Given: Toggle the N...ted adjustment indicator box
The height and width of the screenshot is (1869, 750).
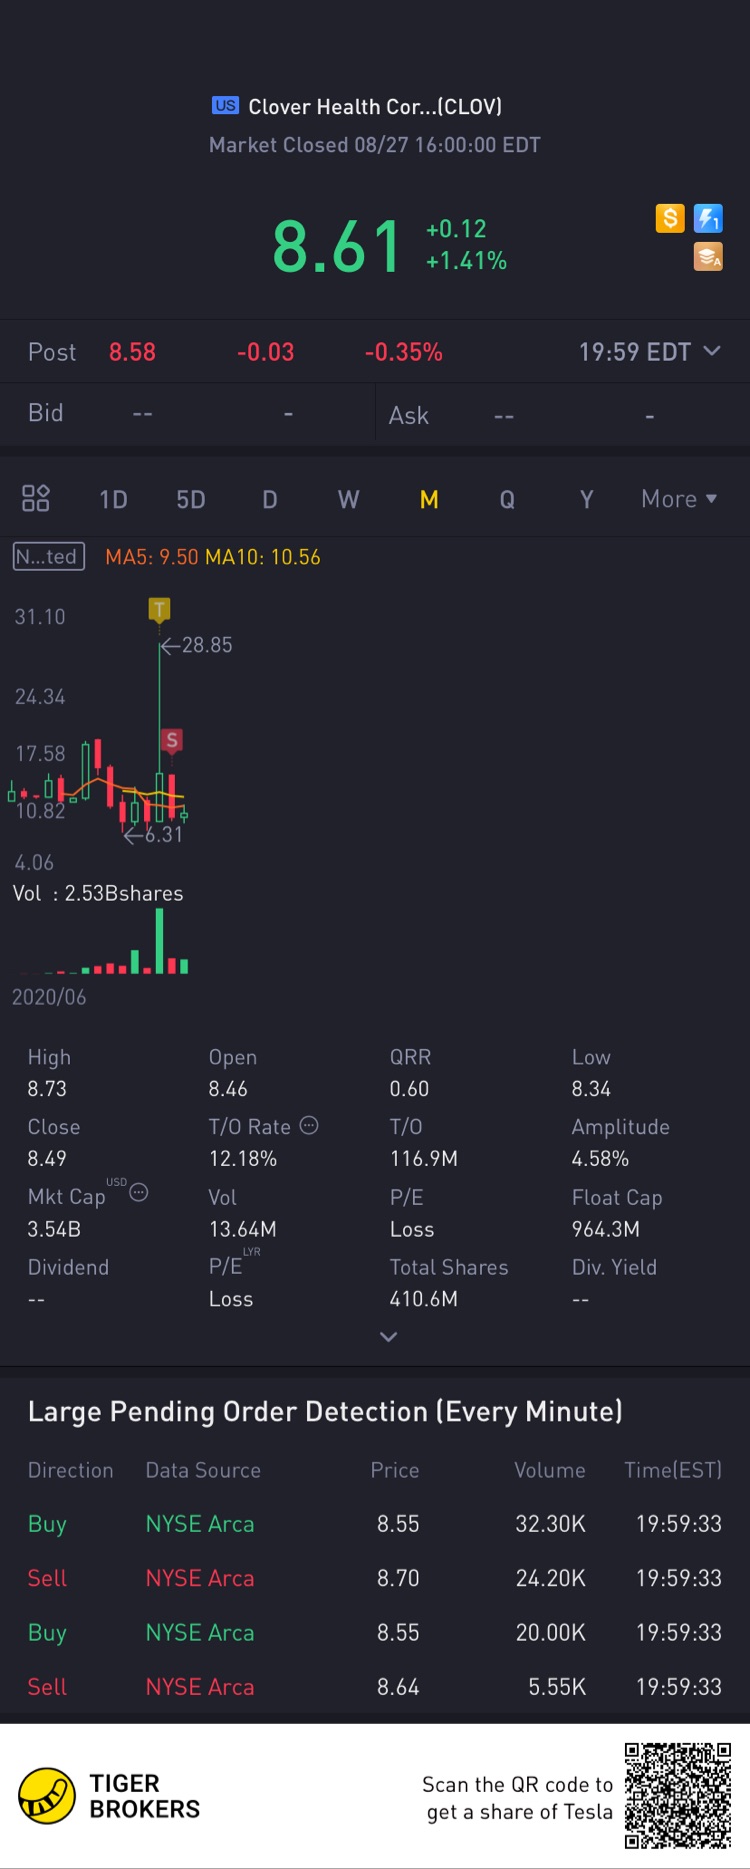Looking at the screenshot, I should coord(48,557).
